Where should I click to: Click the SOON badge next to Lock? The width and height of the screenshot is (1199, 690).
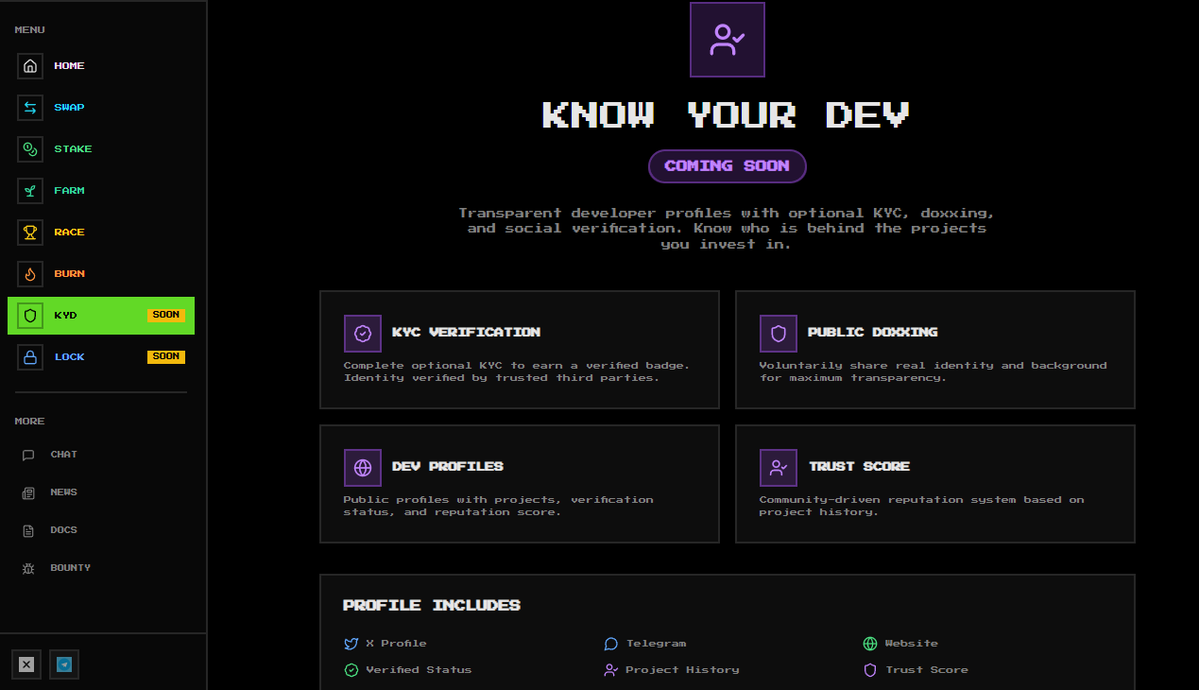click(166, 356)
